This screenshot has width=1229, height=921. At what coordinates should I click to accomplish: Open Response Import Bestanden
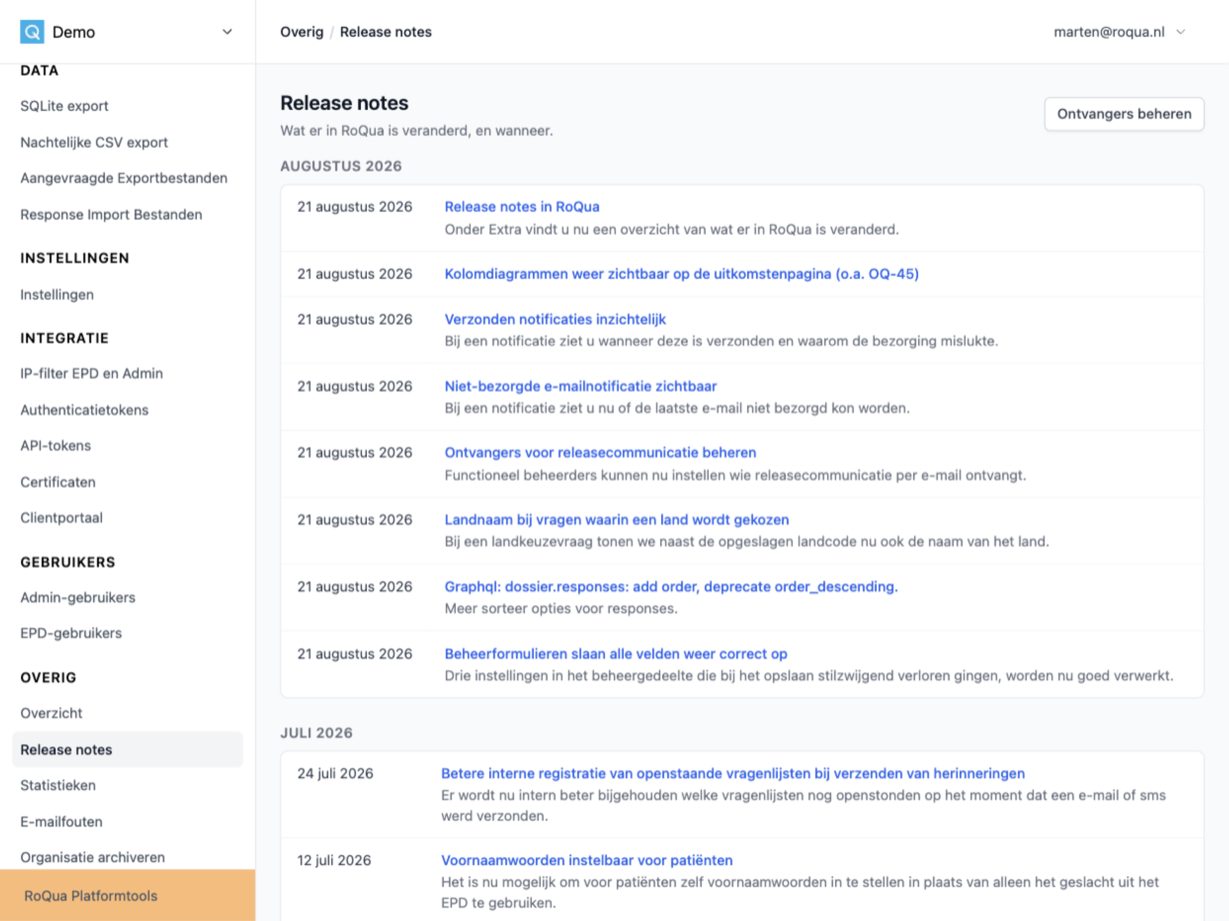pyautogui.click(x=111, y=214)
